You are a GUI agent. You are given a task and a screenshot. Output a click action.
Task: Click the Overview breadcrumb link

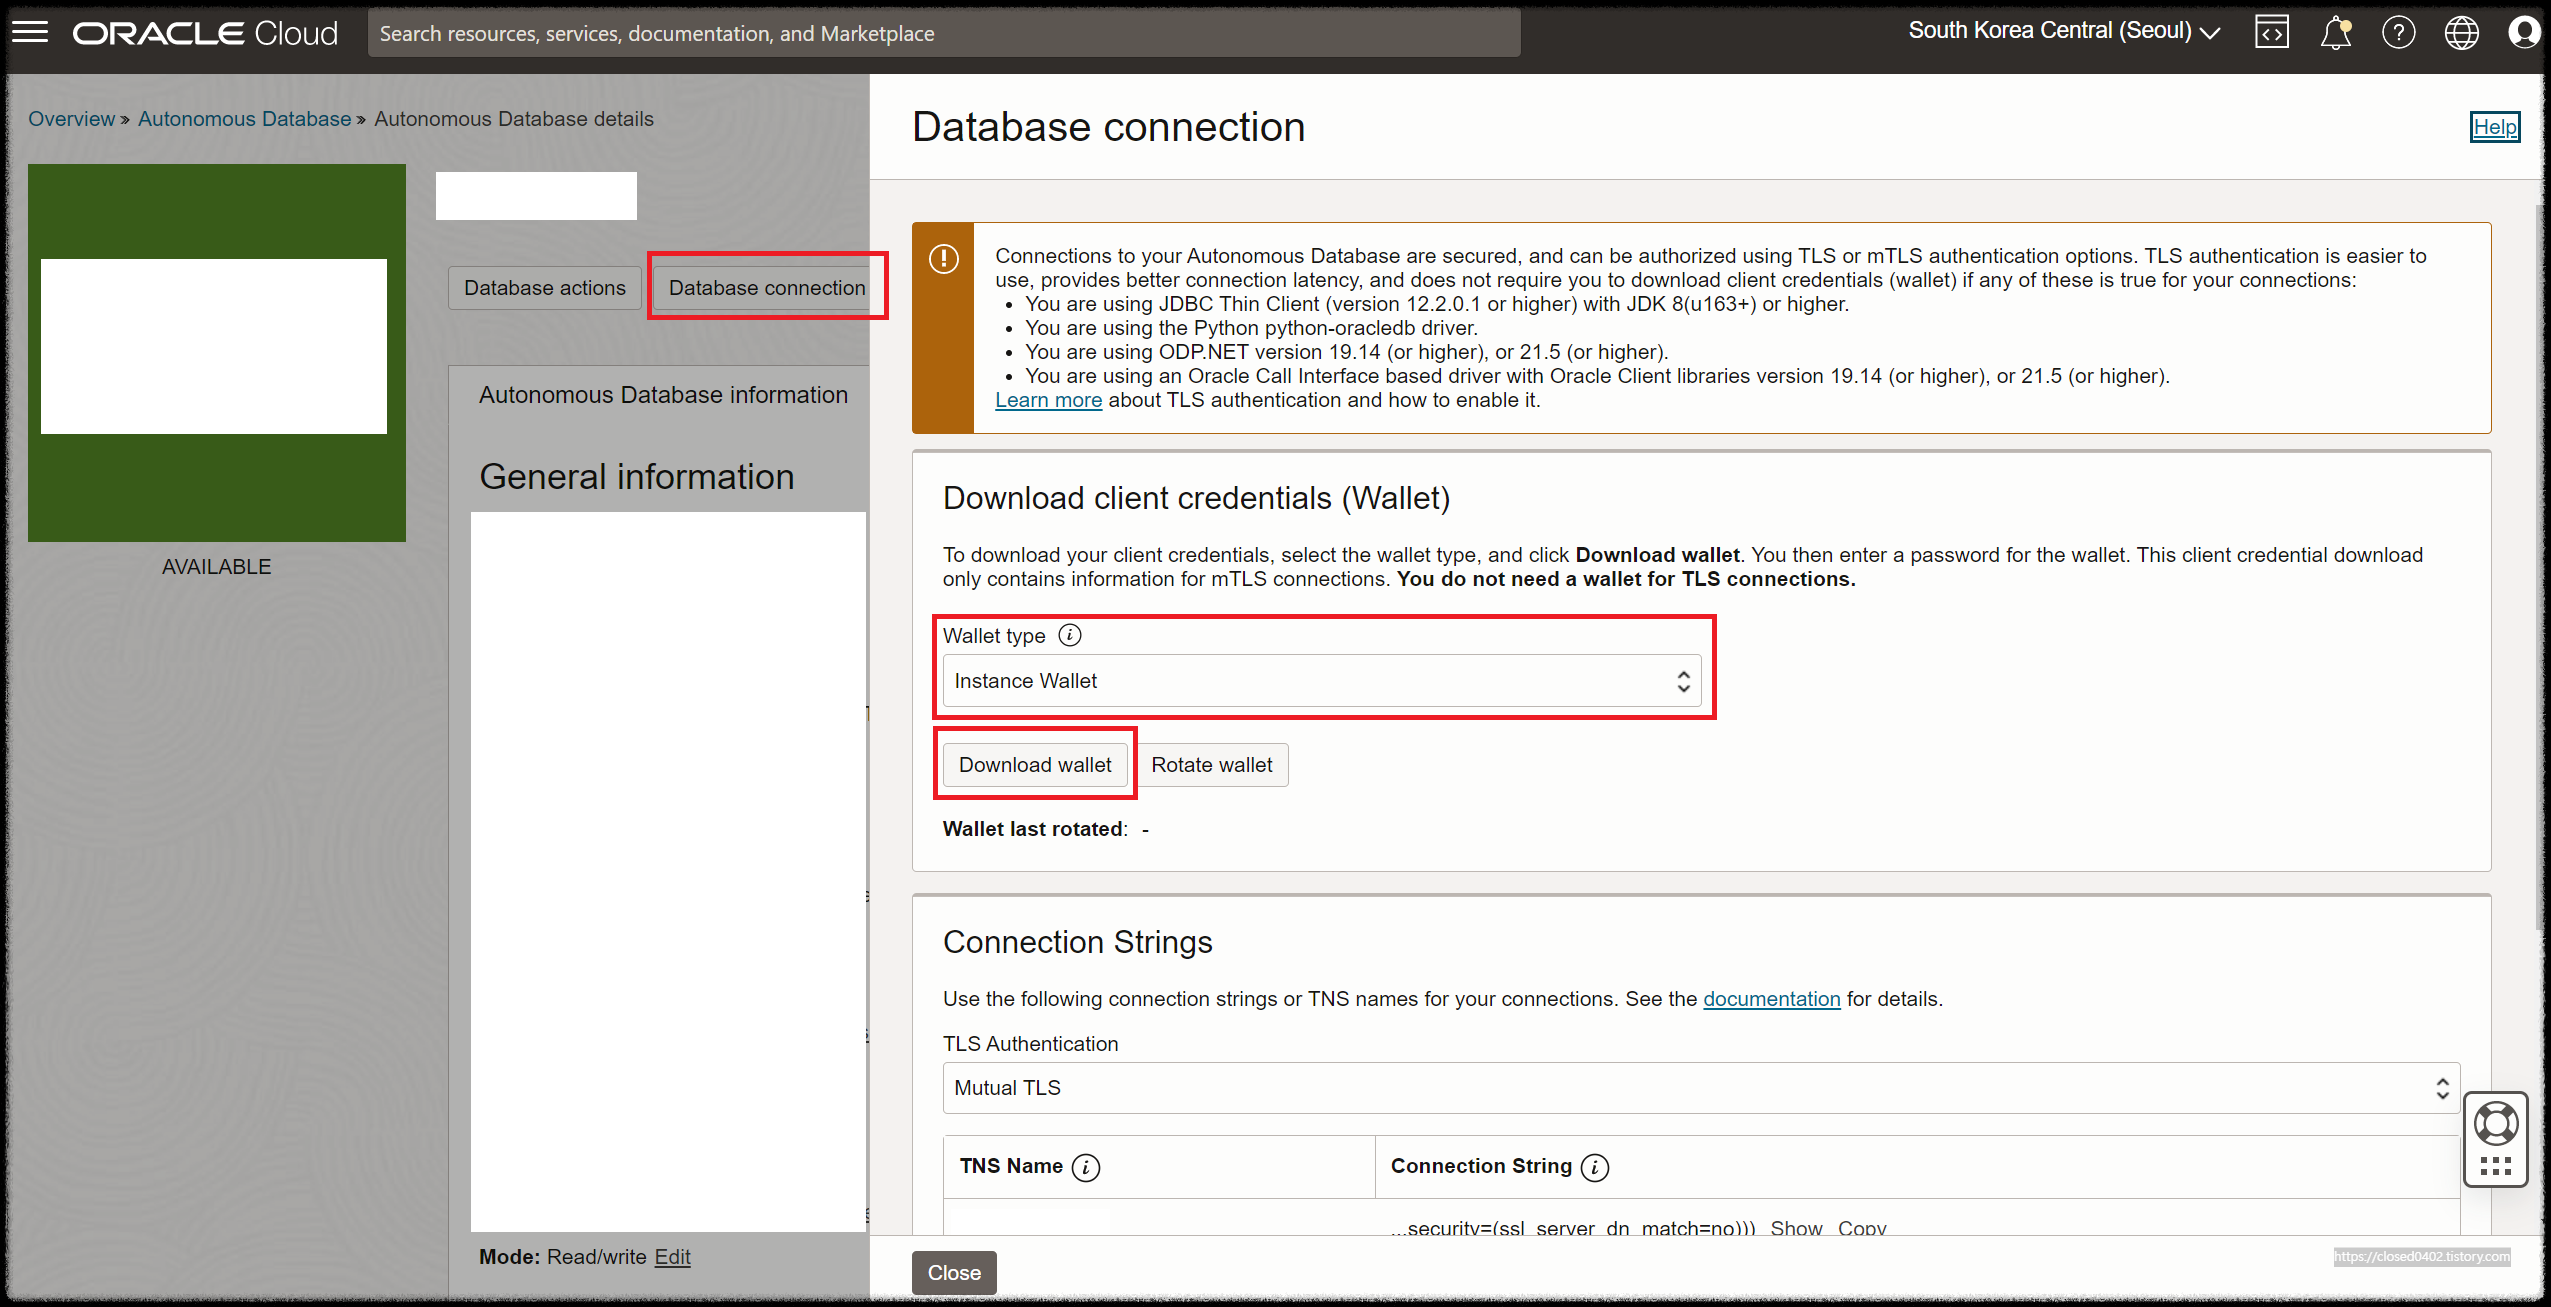[x=71, y=119]
